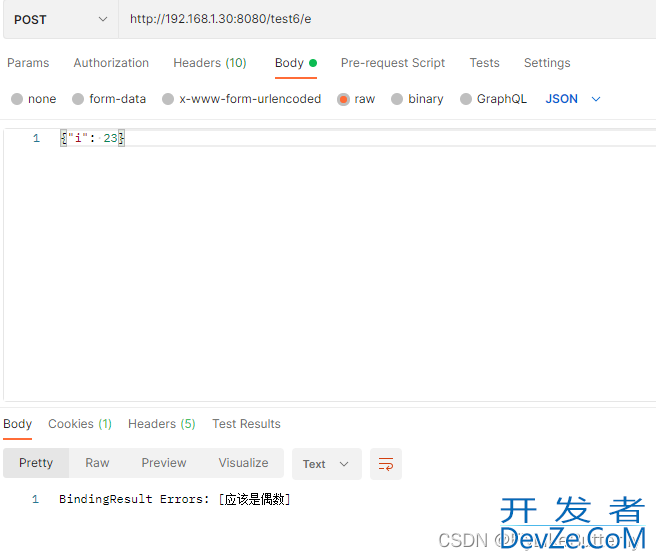
Task: Open the Authorization tab
Action: click(x=111, y=63)
